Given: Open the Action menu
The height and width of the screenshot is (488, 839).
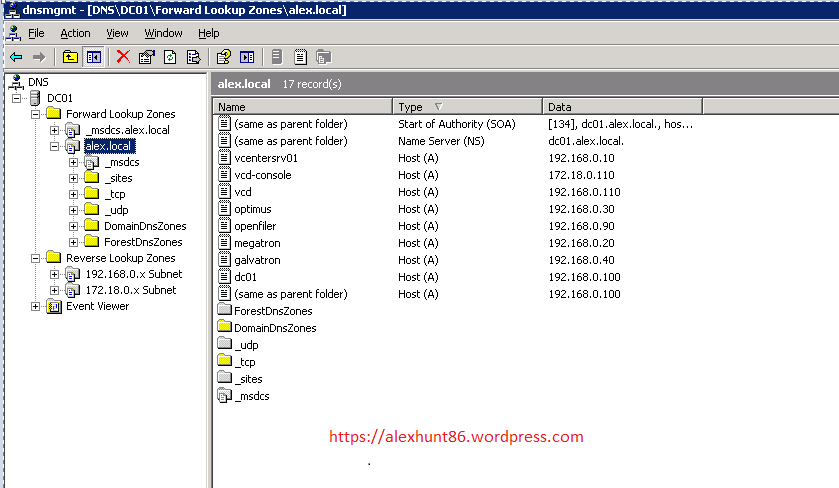Looking at the screenshot, I should tap(75, 33).
